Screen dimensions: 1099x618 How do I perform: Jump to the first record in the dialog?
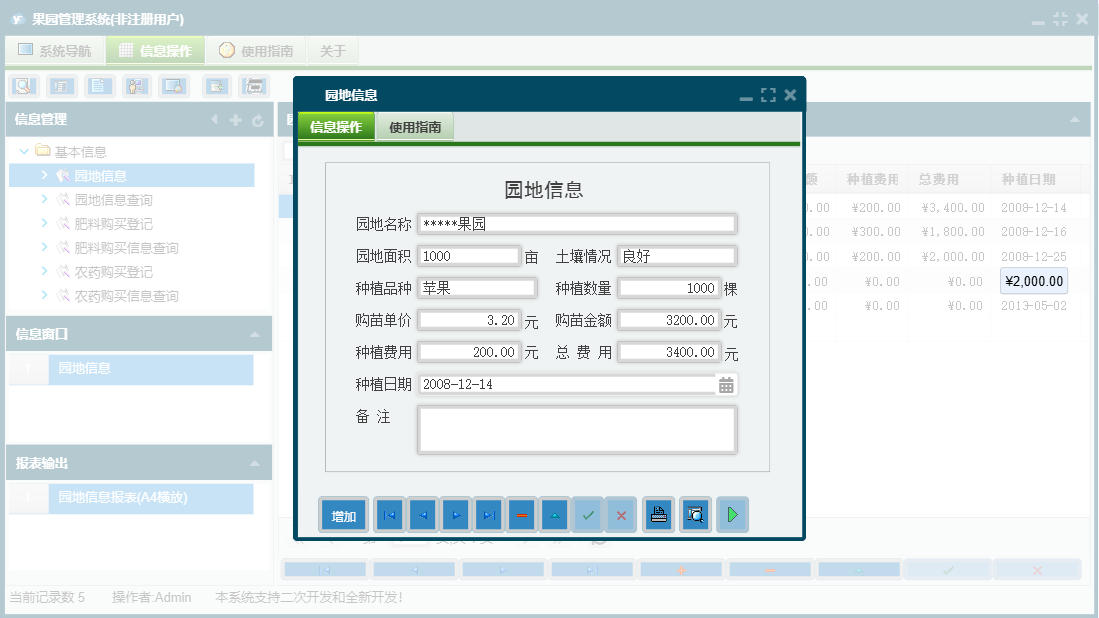(389, 514)
